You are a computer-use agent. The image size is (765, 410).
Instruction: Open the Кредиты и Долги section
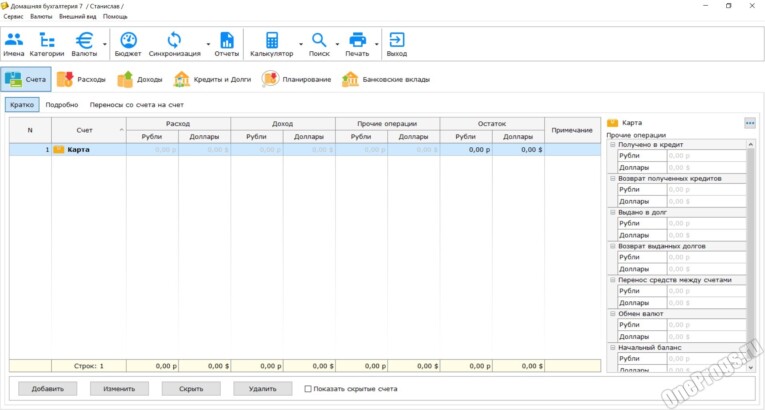coord(212,79)
